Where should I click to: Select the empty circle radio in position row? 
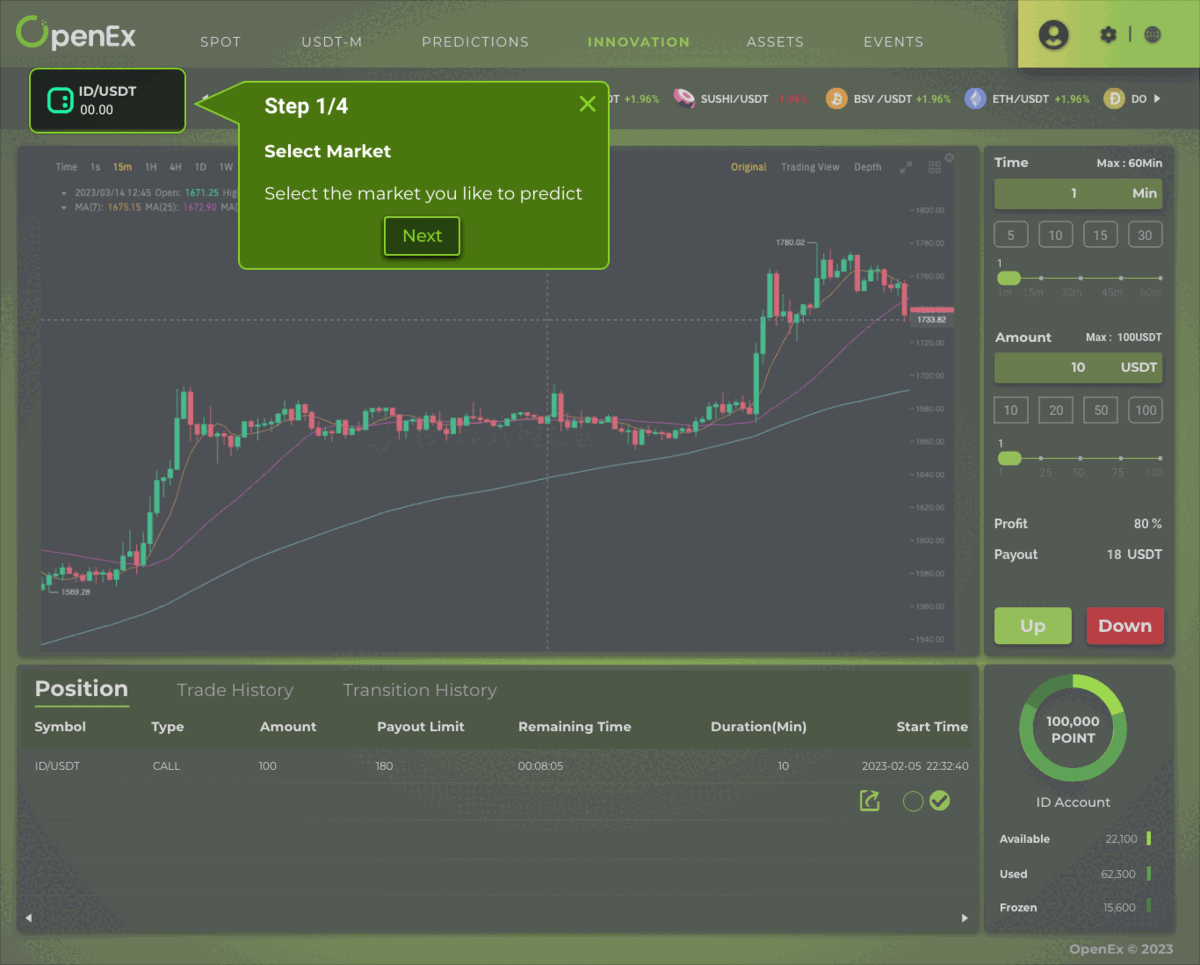912,801
